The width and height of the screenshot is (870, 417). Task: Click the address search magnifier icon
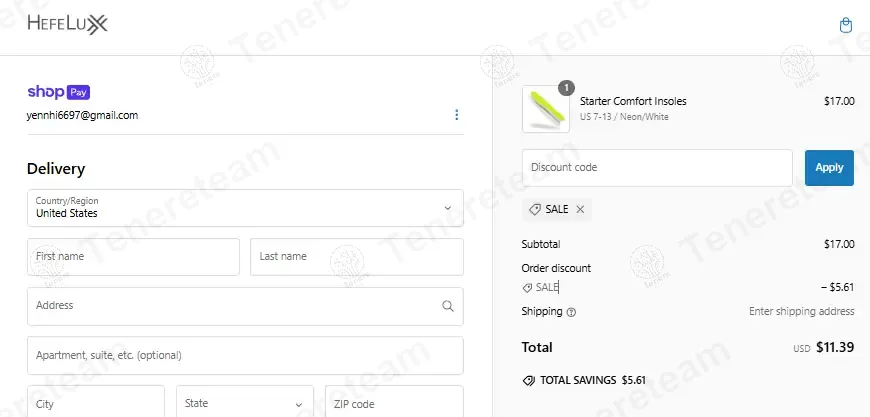click(x=448, y=306)
